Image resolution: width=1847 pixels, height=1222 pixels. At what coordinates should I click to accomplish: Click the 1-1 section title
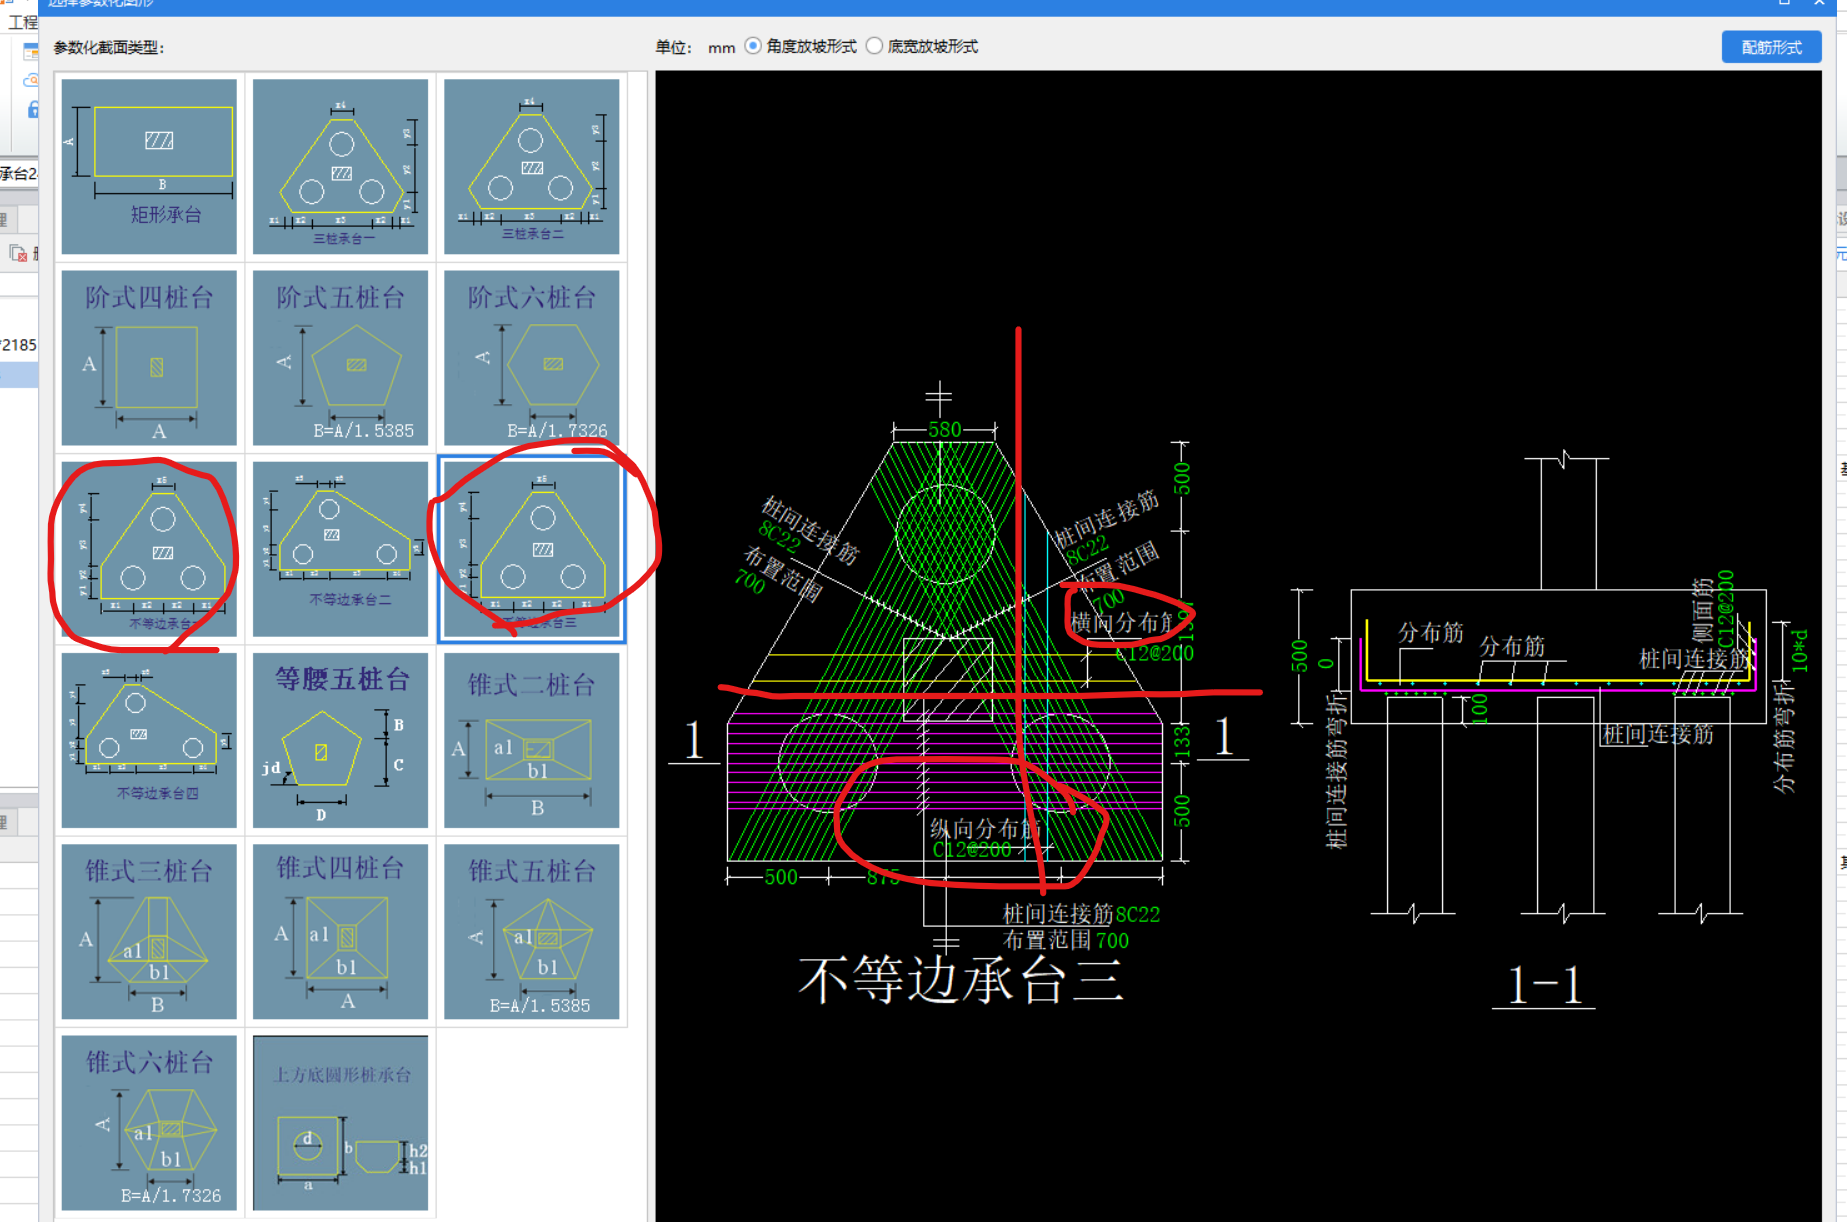tap(1545, 985)
